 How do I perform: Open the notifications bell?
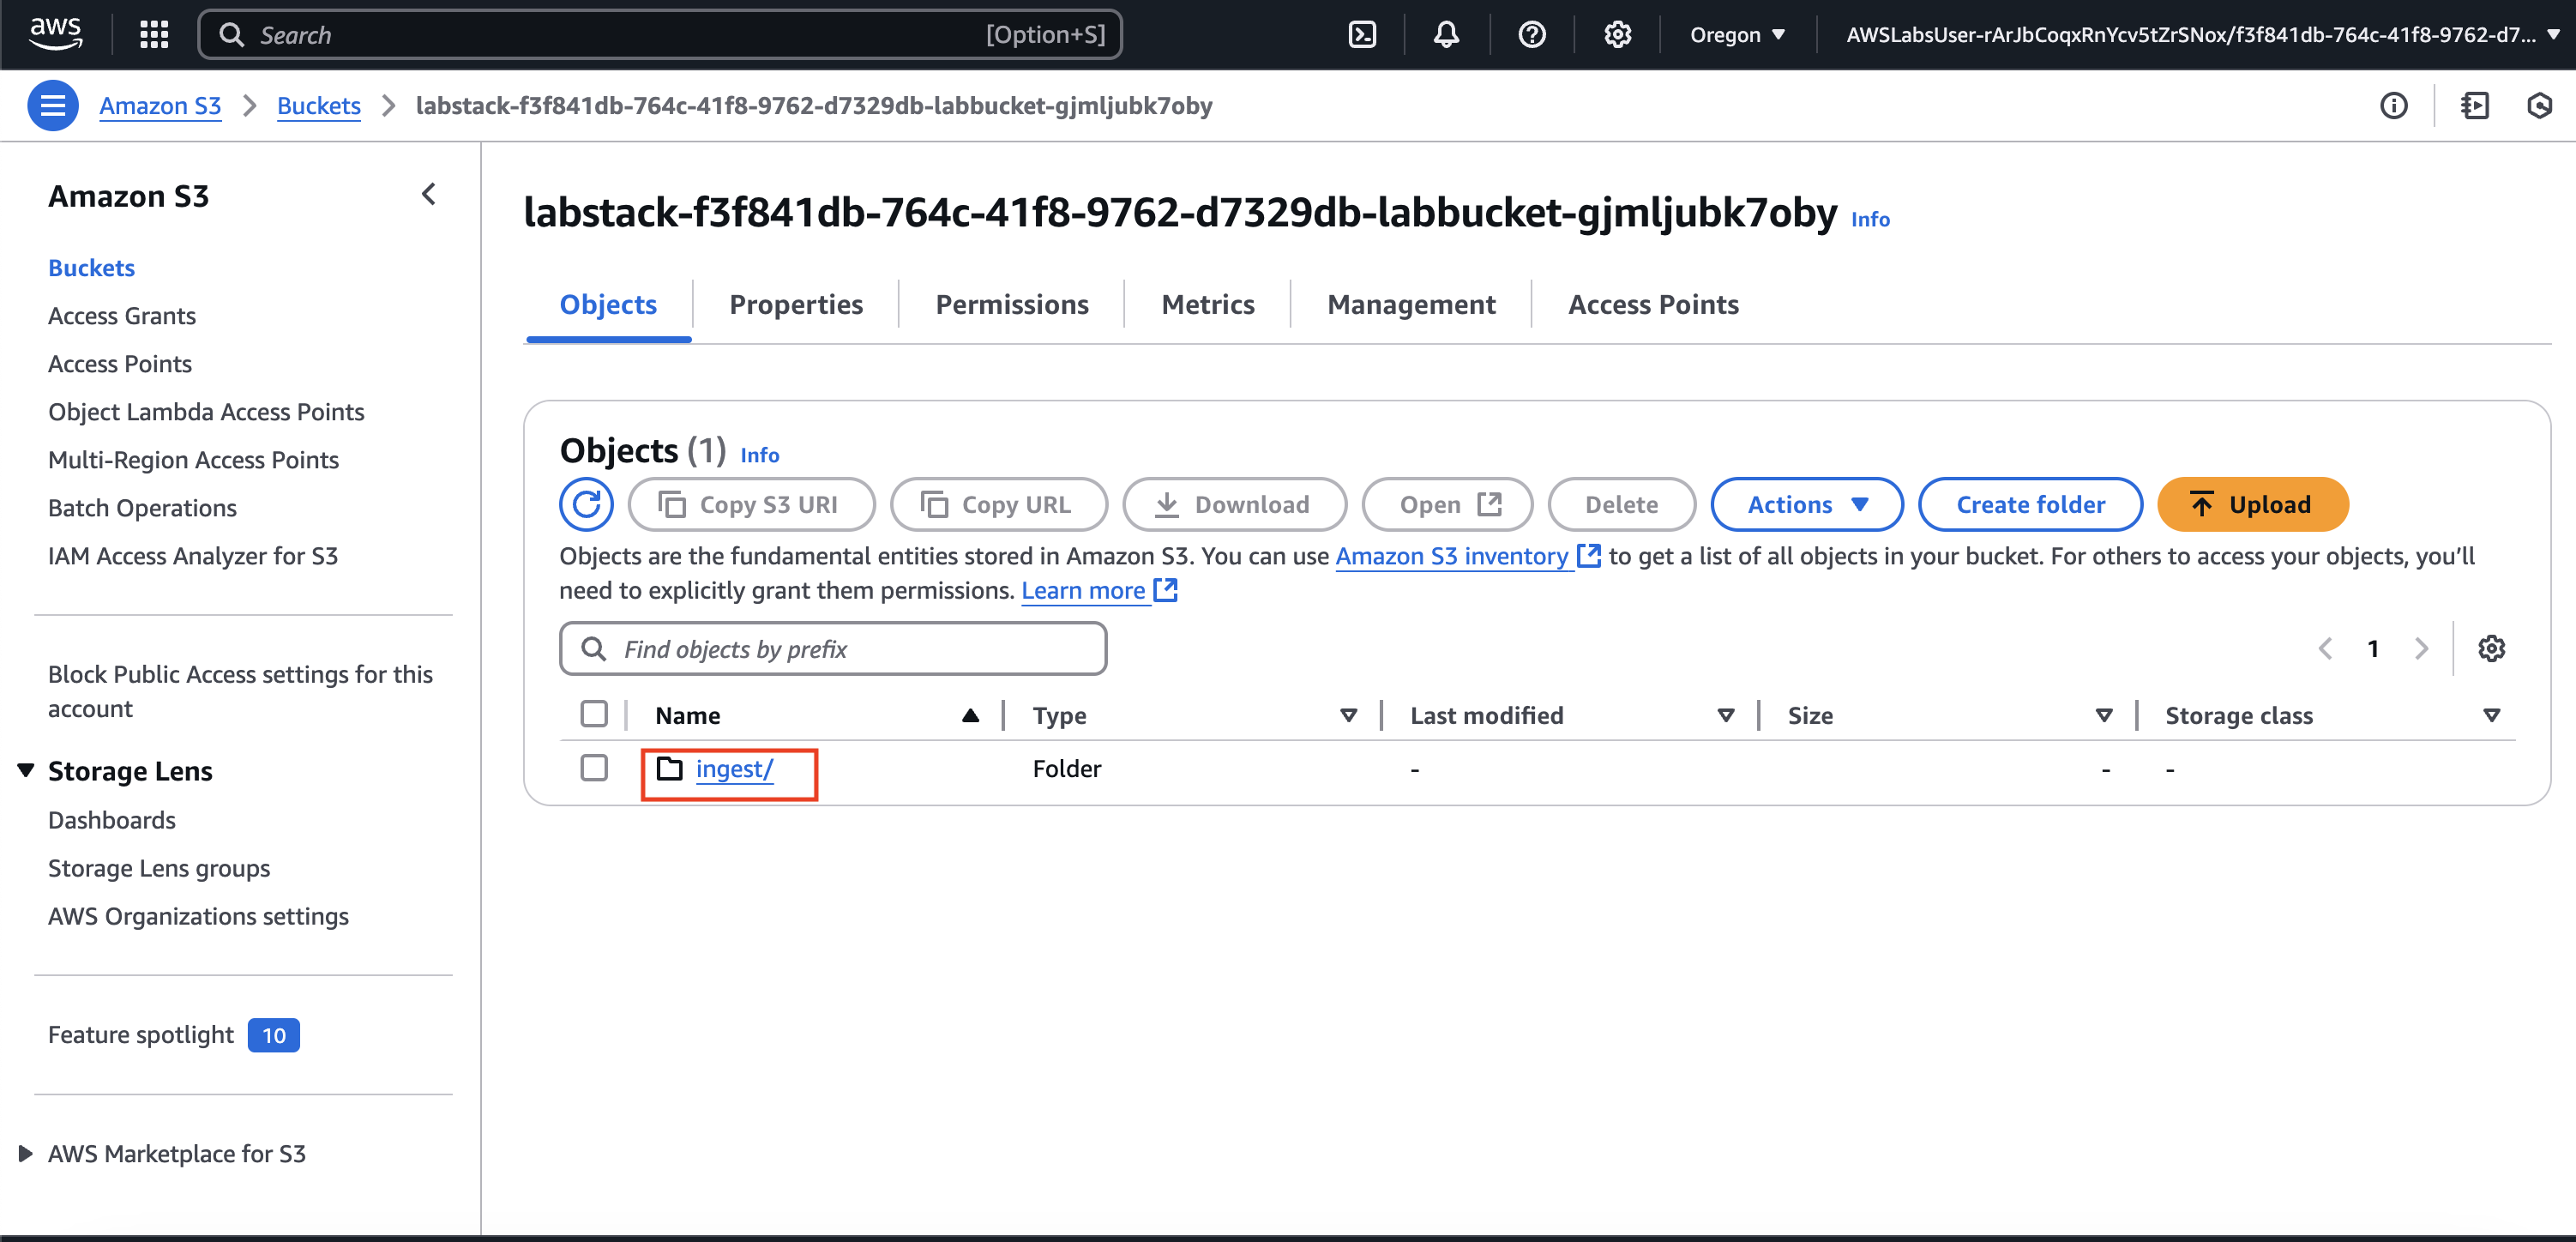pos(1446,35)
